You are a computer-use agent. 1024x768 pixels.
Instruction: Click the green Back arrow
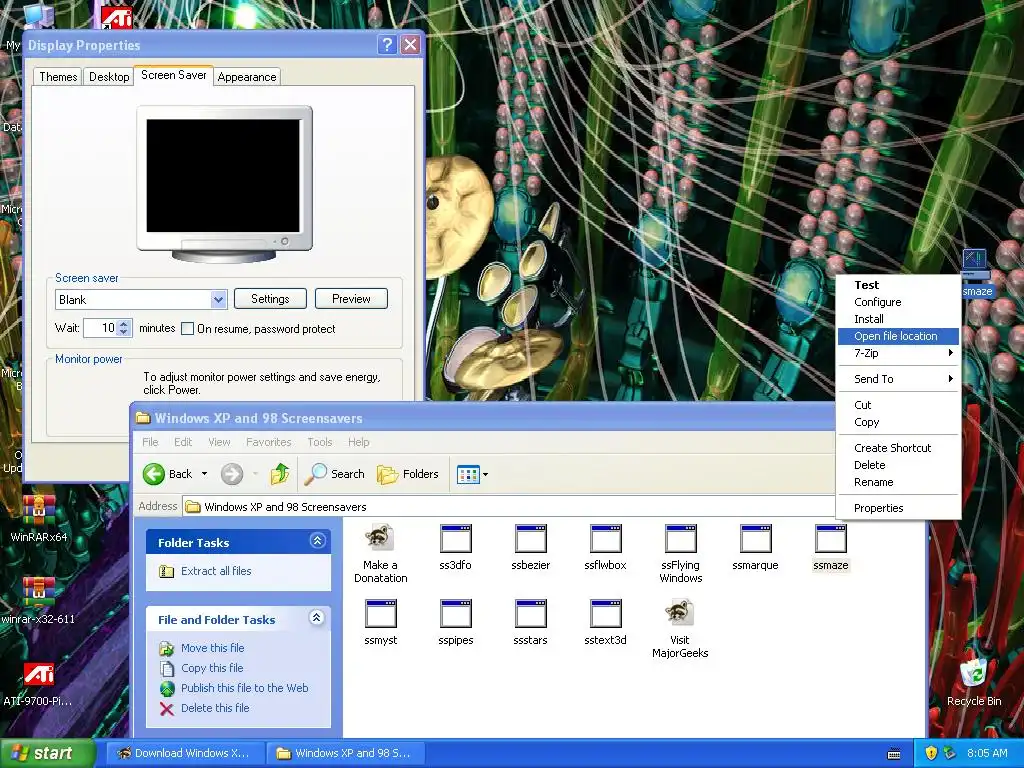click(x=154, y=474)
